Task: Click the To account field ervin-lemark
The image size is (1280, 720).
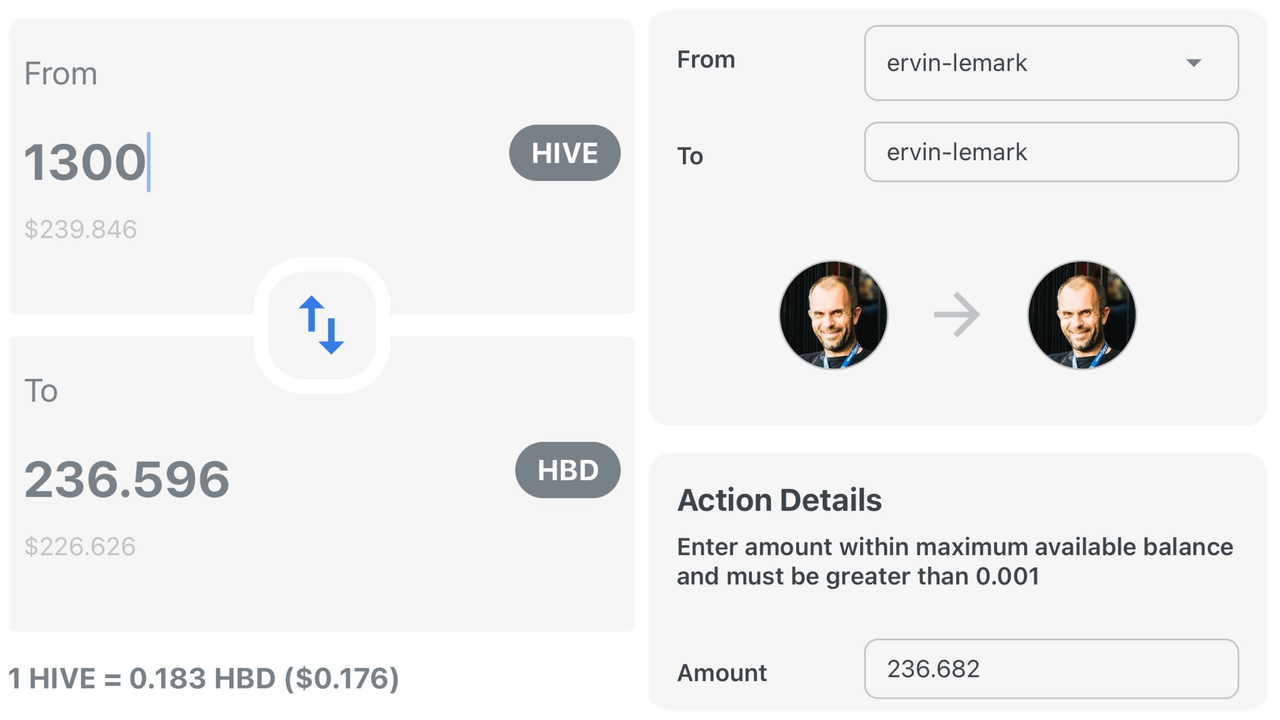Action: coord(1051,152)
